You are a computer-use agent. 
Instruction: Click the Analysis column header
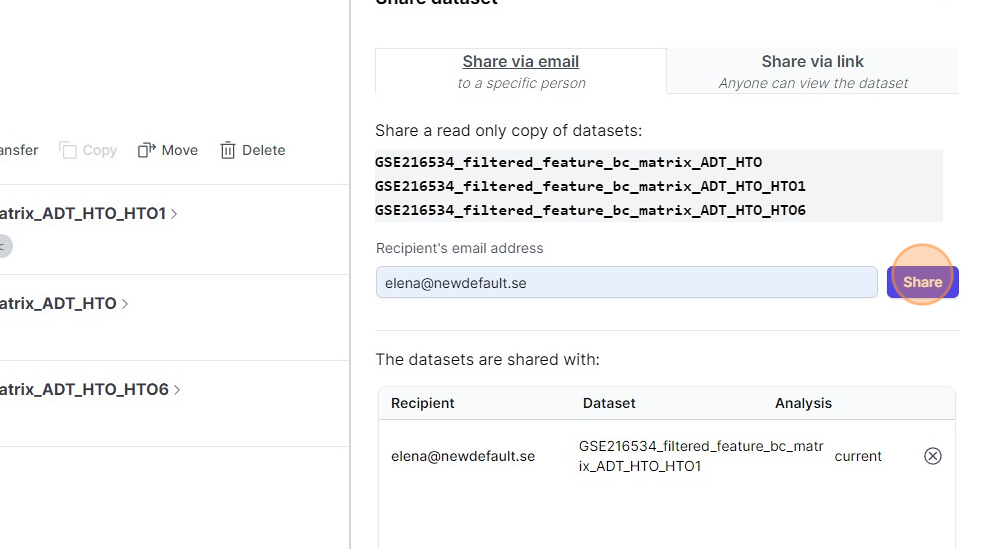(x=803, y=403)
